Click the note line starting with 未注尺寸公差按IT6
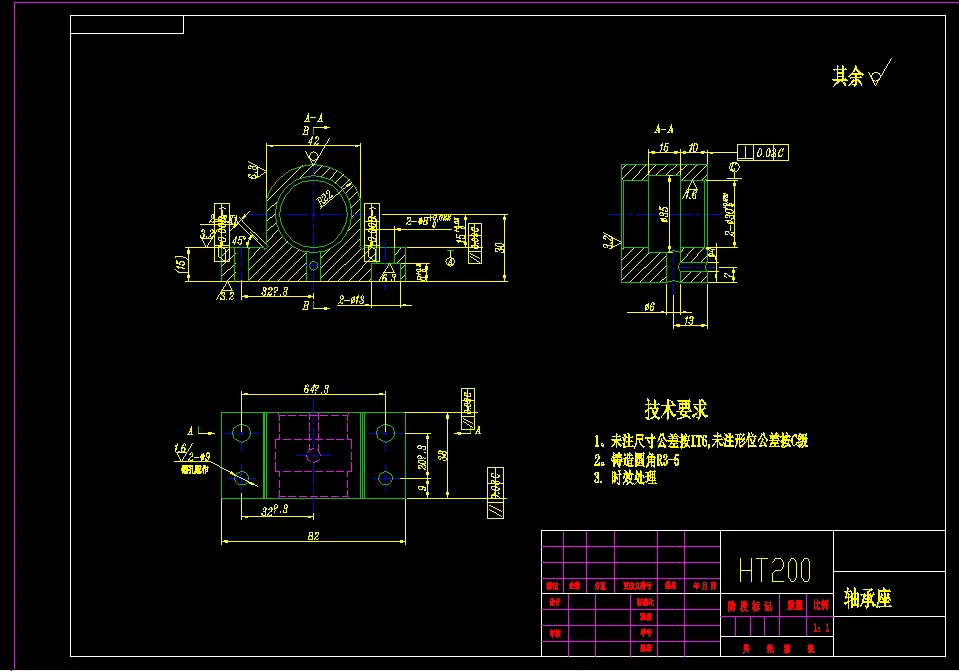 coord(701,441)
